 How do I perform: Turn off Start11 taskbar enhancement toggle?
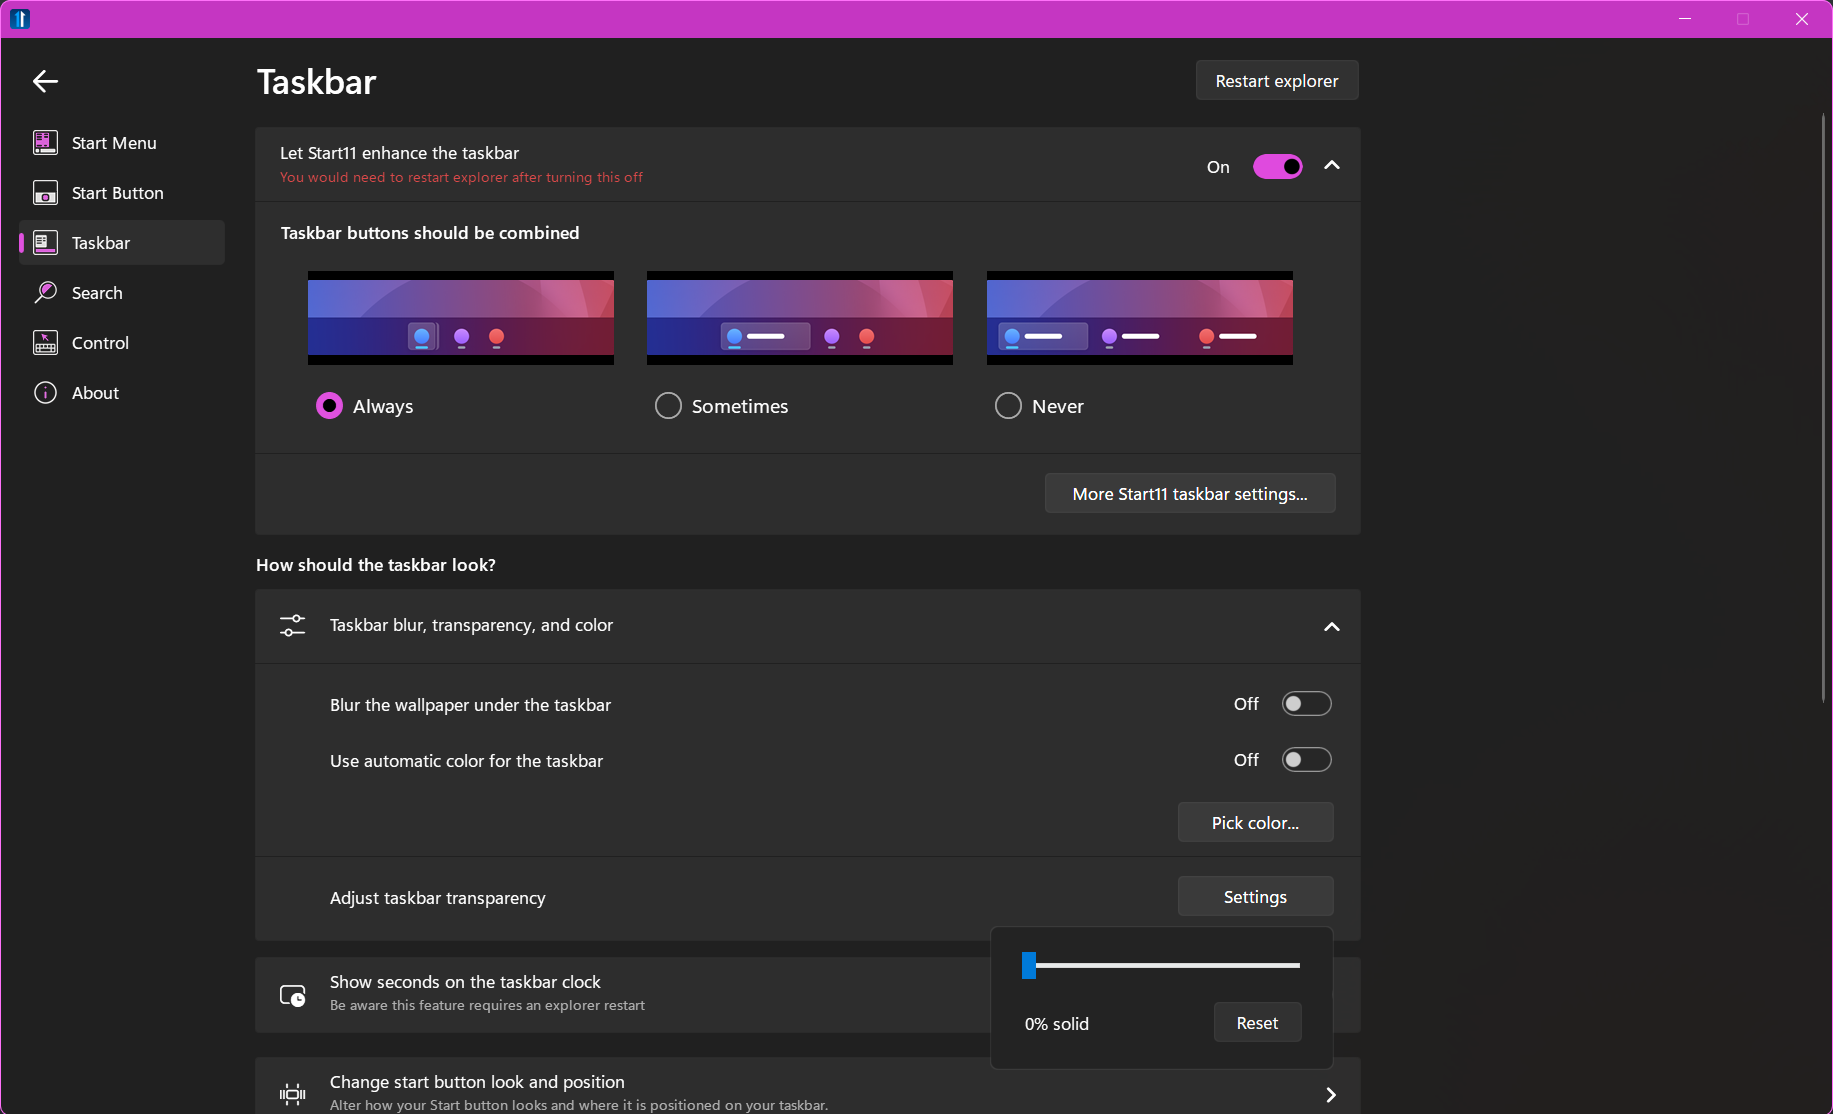1277,167
